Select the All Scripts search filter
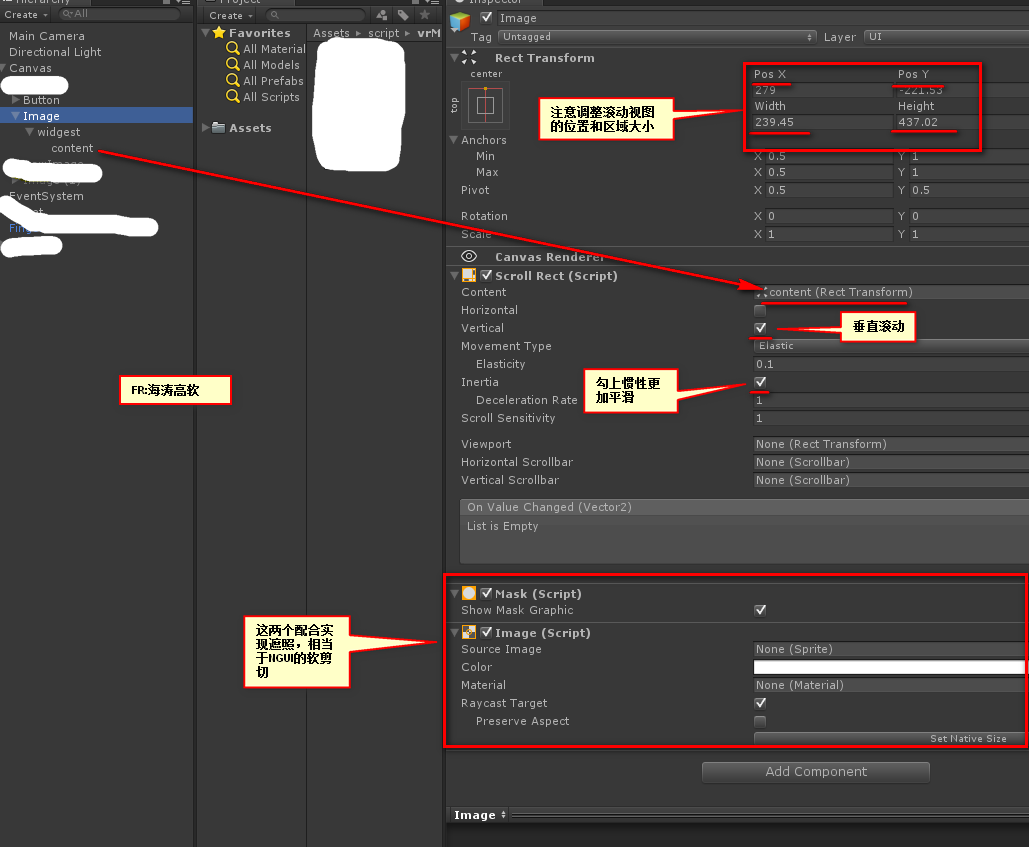1029x847 pixels. coord(263,96)
